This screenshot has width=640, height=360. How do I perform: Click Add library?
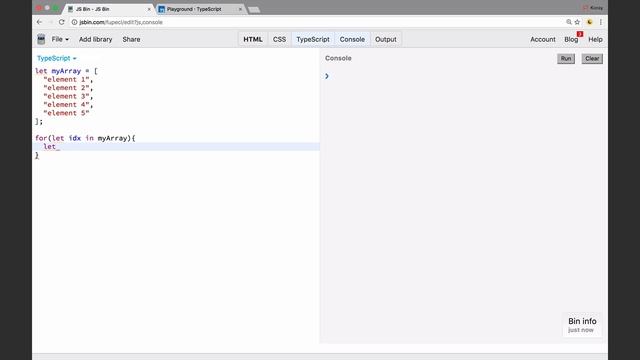click(96, 39)
